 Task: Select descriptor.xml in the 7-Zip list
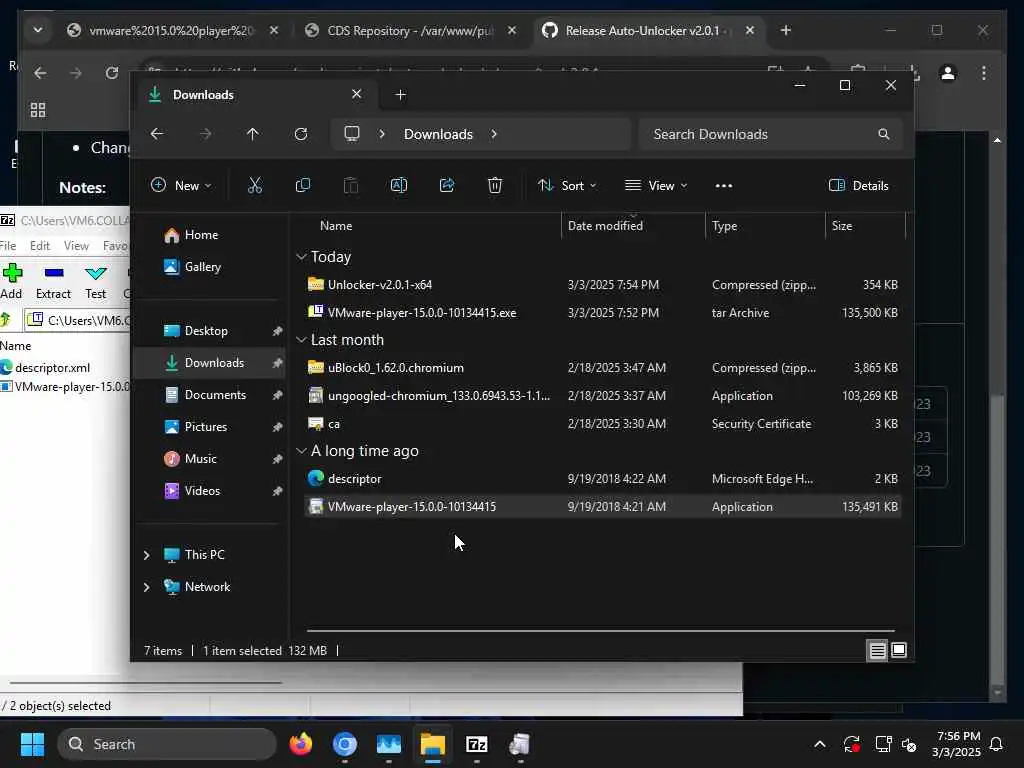(52, 368)
